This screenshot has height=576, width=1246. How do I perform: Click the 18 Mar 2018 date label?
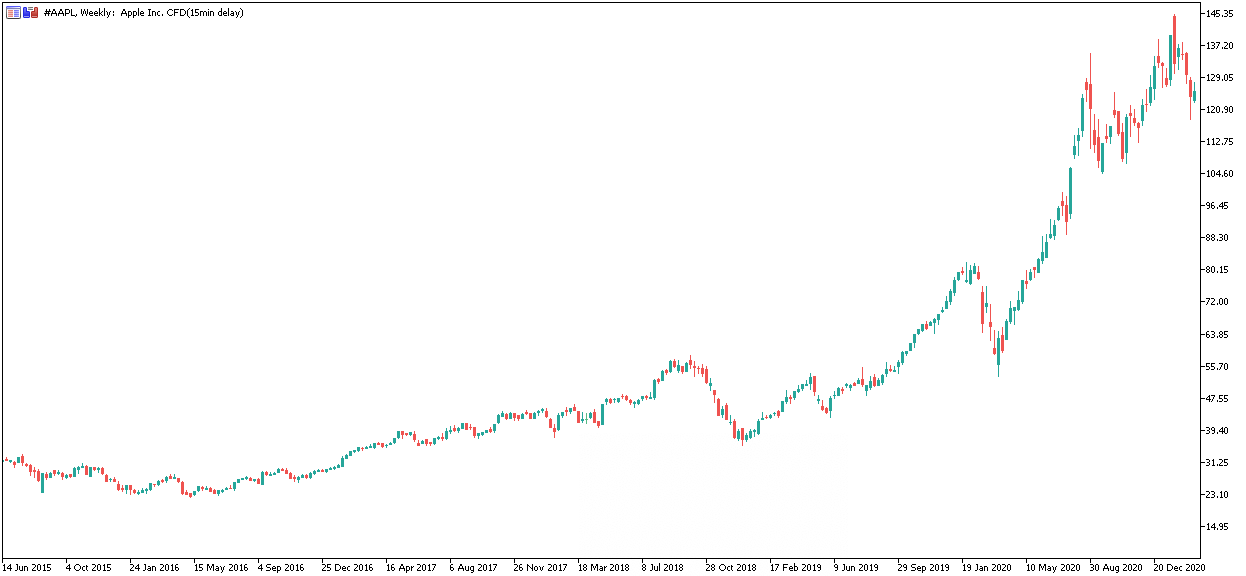[x=604, y=566]
